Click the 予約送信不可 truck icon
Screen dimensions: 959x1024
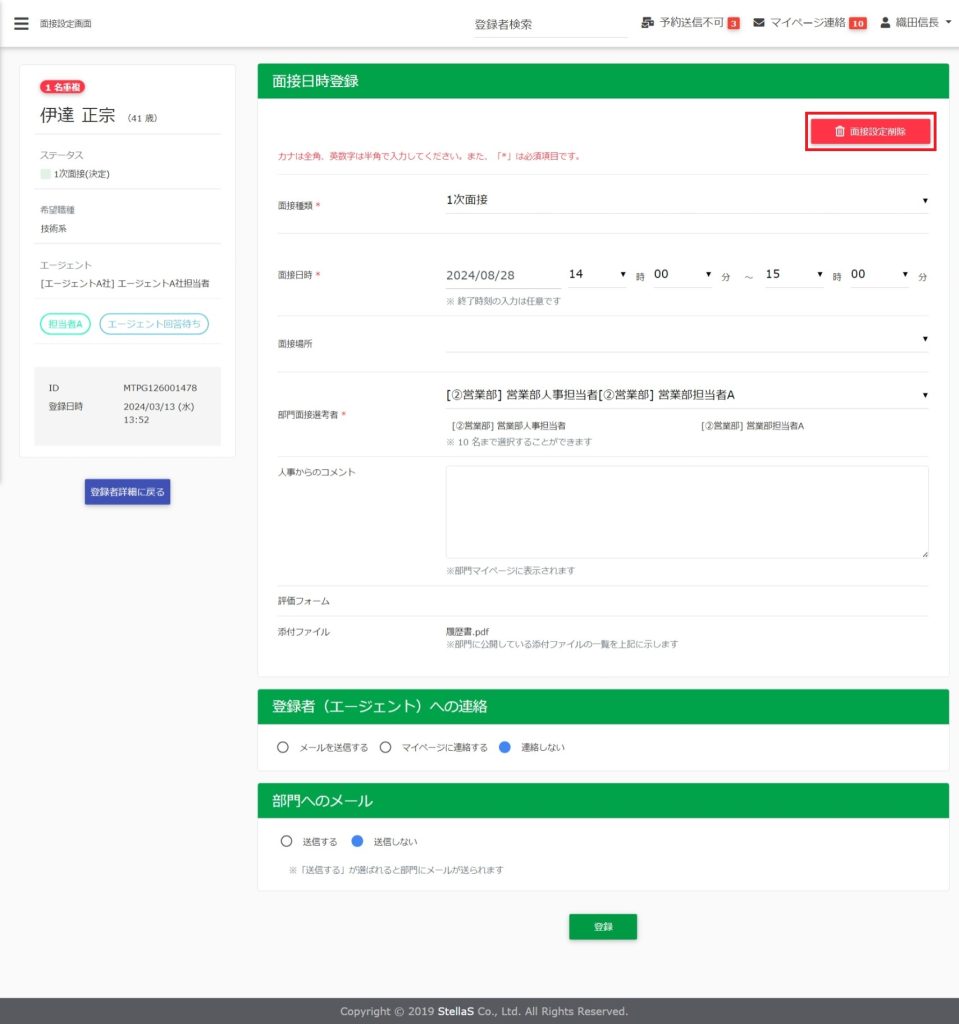(x=648, y=22)
